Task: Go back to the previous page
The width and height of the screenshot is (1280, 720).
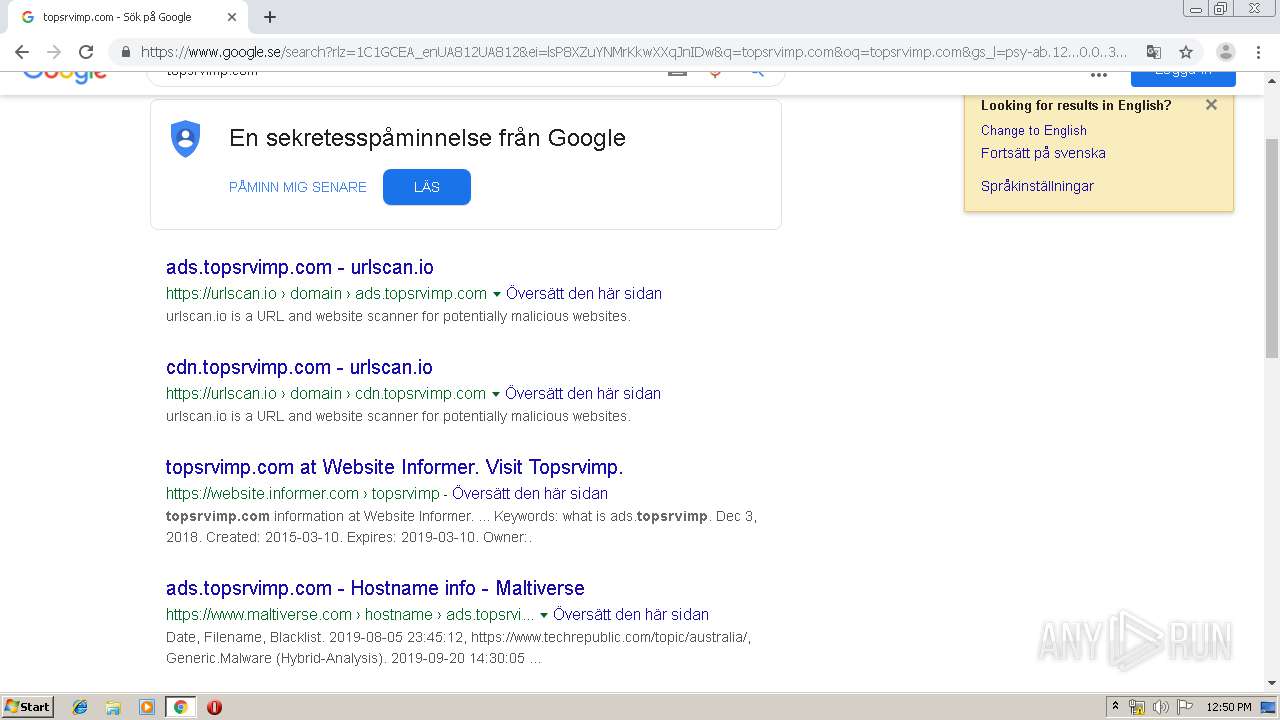Action: (22, 52)
